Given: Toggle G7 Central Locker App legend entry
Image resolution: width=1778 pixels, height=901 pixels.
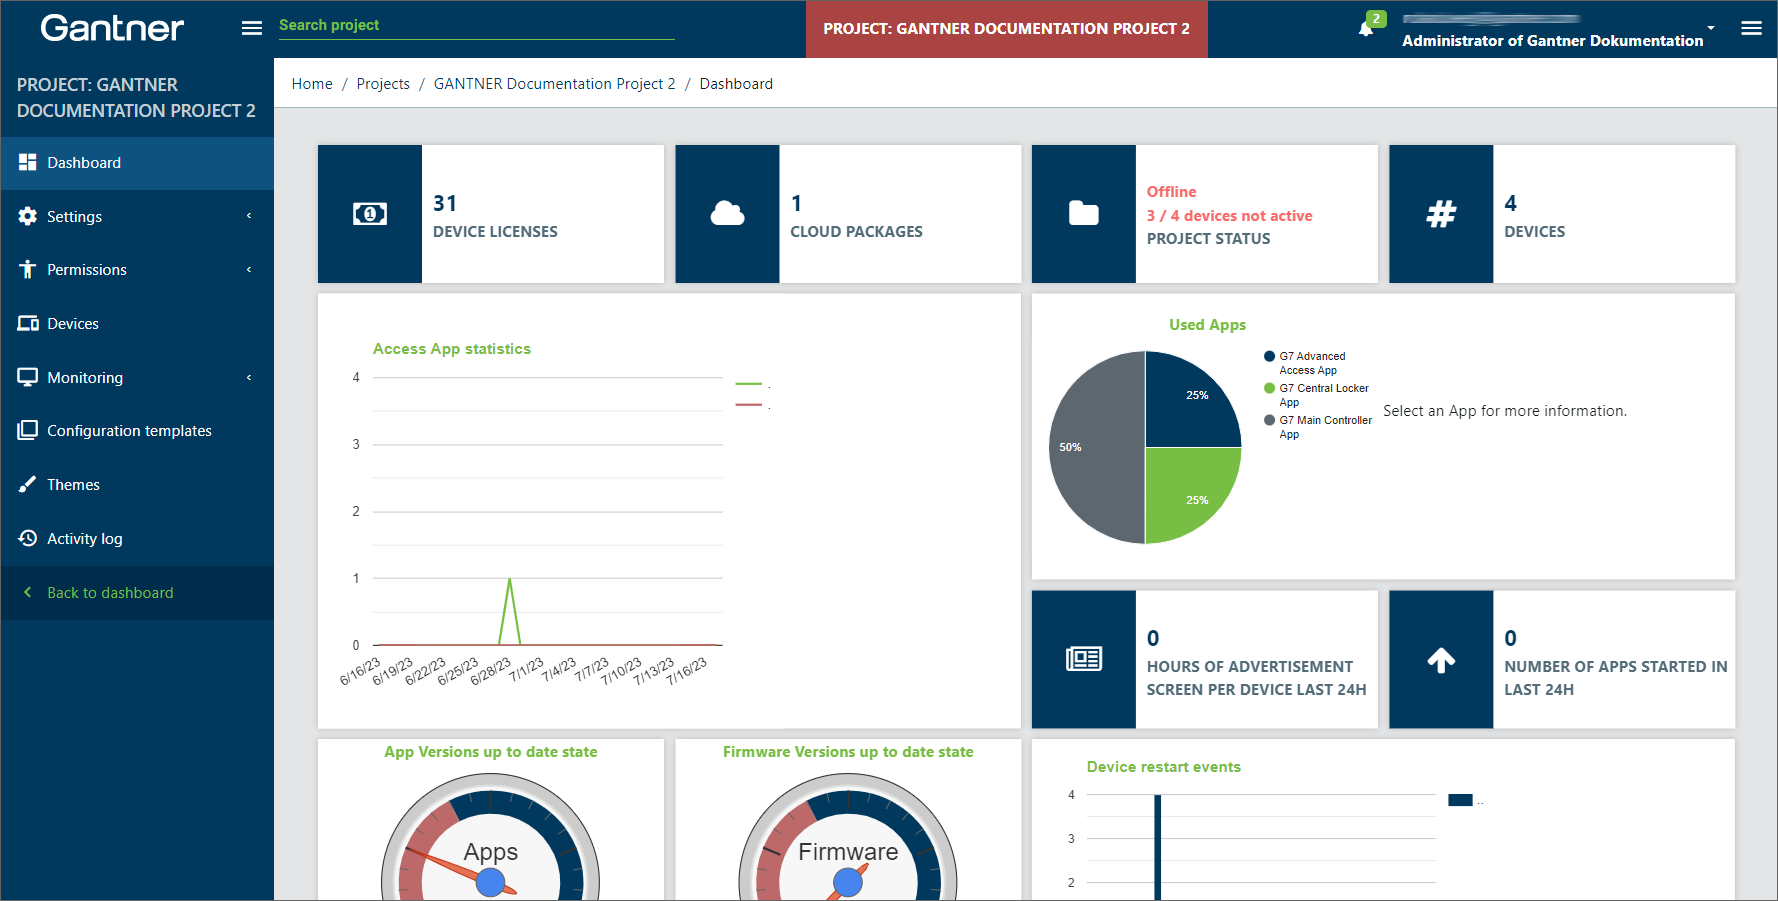Looking at the screenshot, I should 1316,395.
